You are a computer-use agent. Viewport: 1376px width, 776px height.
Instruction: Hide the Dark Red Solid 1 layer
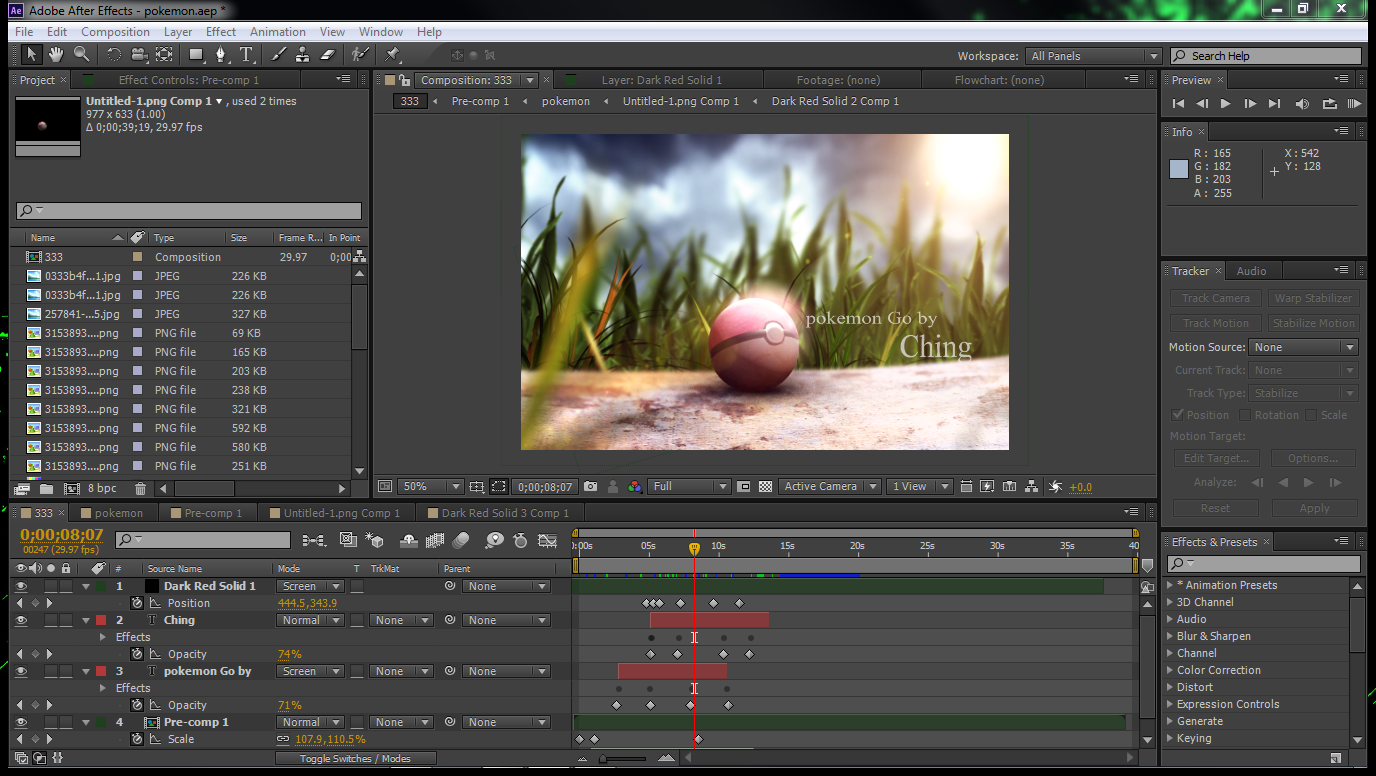(21, 587)
